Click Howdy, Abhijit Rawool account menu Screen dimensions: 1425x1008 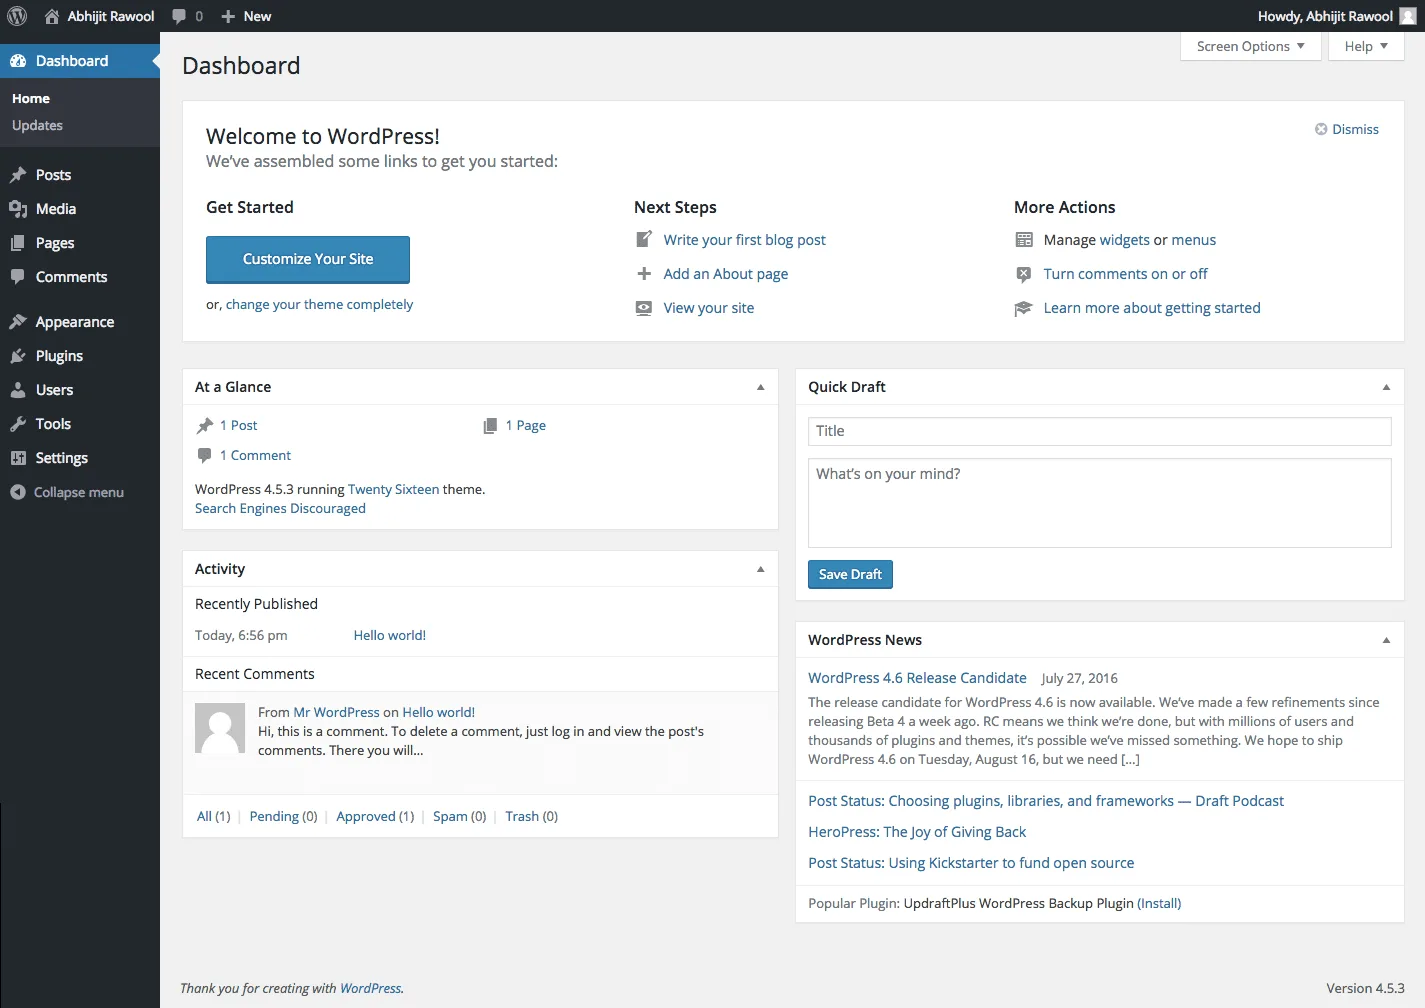[x=1337, y=16]
